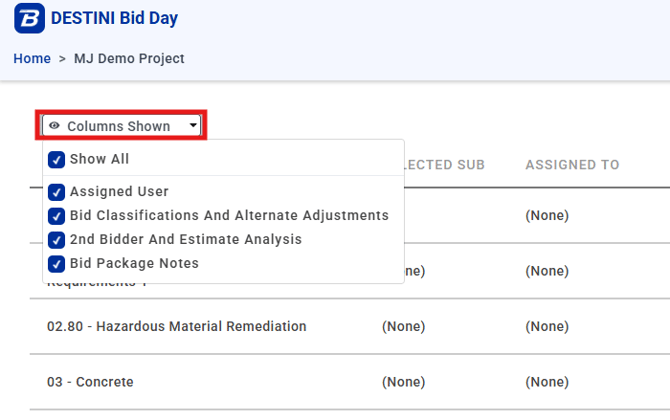Collapse the Columns Shown dropdown arrow
Image resolution: width=670 pixels, height=420 pixels.
tap(193, 126)
